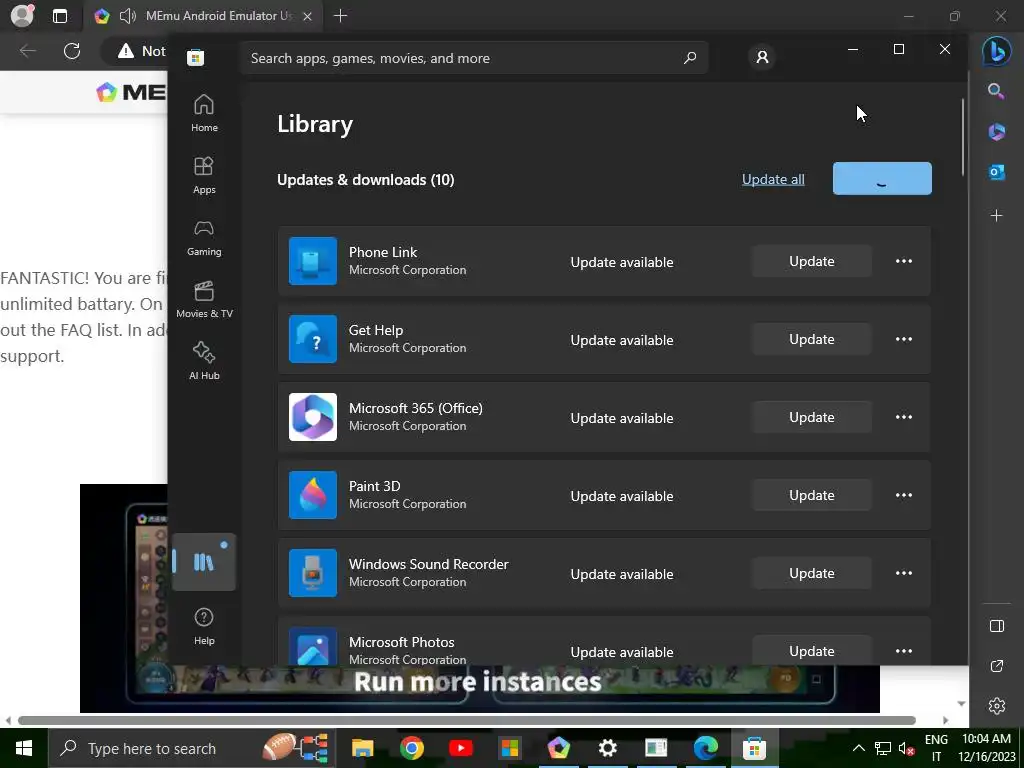Open AI Hub in Store sidebar
Image resolution: width=1024 pixels, height=768 pixels.
[204, 361]
